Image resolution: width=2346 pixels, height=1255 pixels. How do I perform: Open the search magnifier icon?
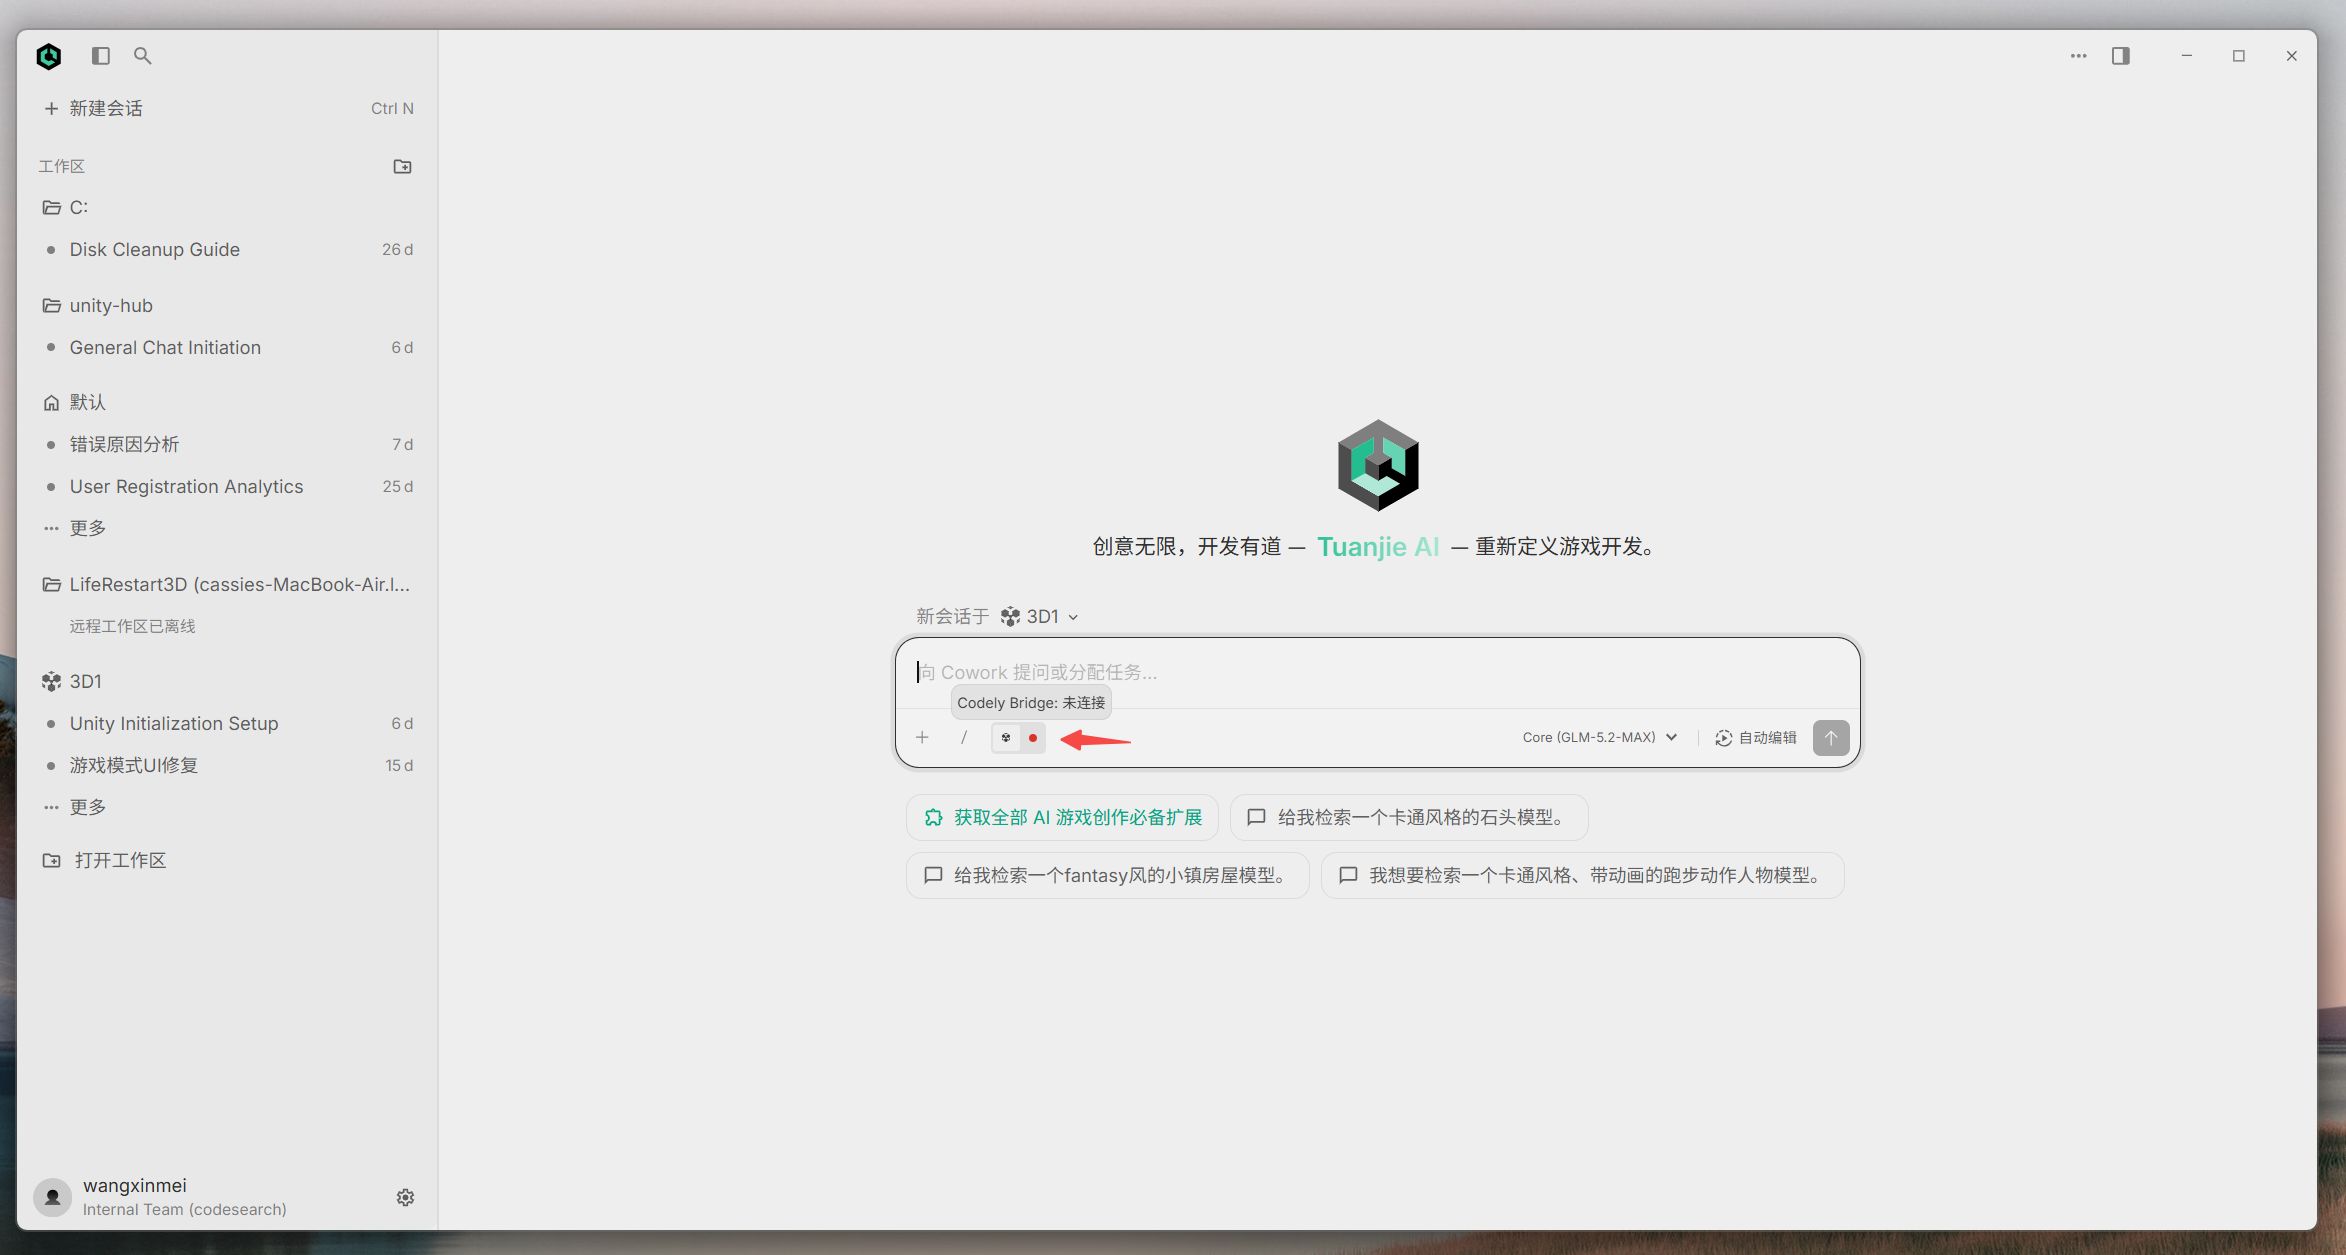coord(143,56)
